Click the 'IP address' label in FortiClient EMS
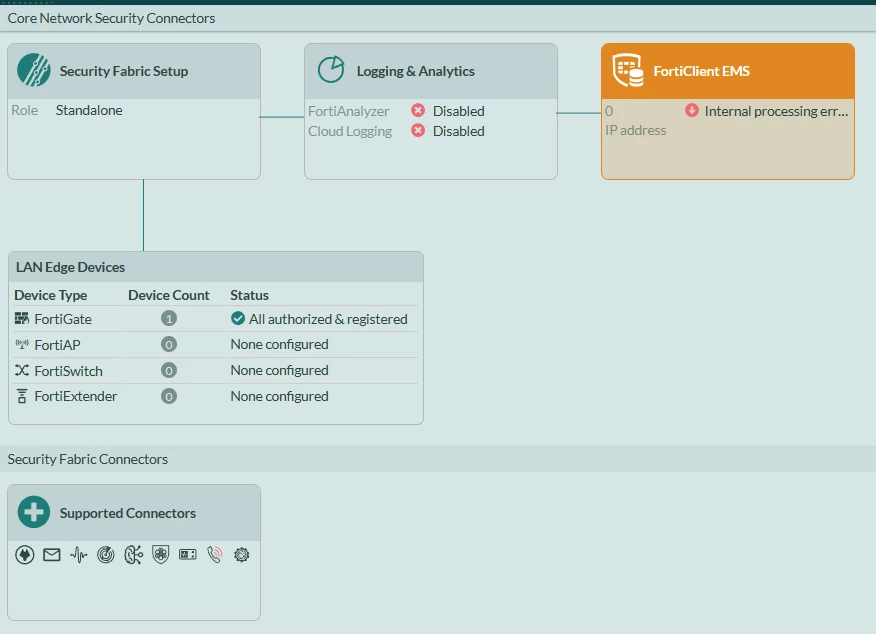Screen dimensions: 876x634 point(636,130)
